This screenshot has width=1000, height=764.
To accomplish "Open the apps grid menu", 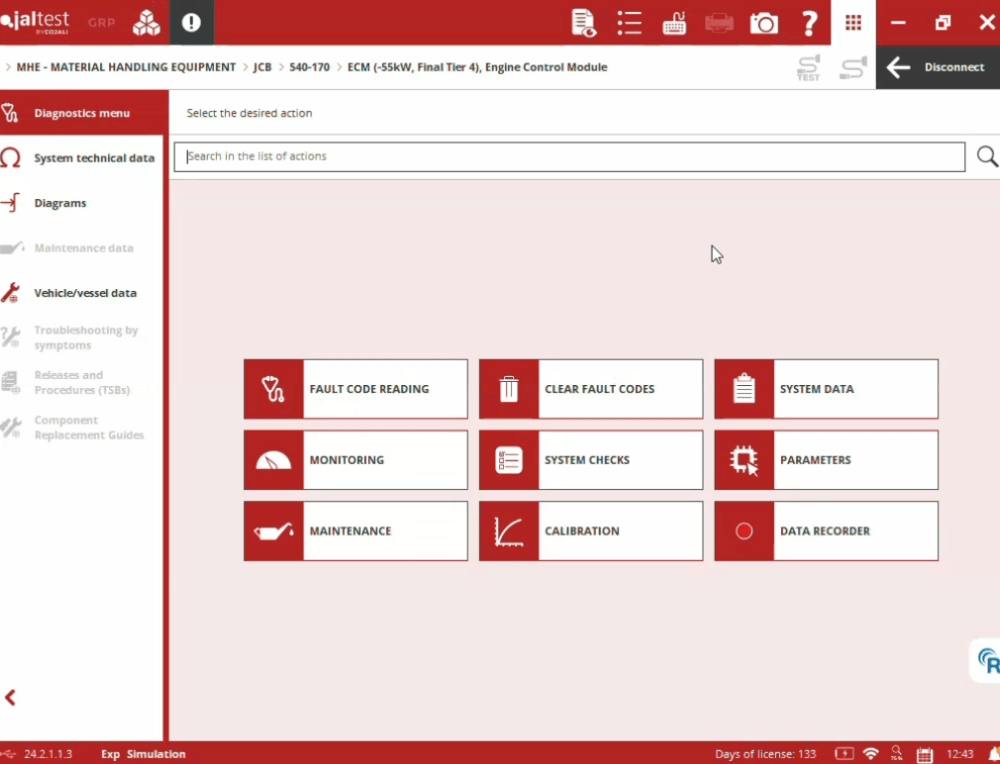I will tap(853, 23).
